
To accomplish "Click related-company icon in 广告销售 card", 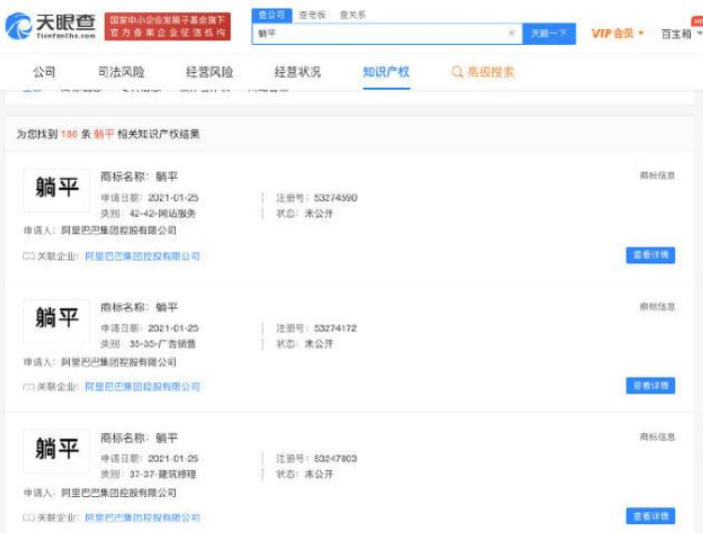I will 29,386.
